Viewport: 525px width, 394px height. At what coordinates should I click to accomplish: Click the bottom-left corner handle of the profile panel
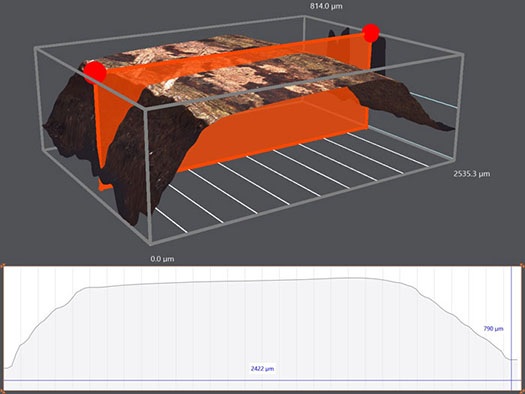(x=2, y=391)
